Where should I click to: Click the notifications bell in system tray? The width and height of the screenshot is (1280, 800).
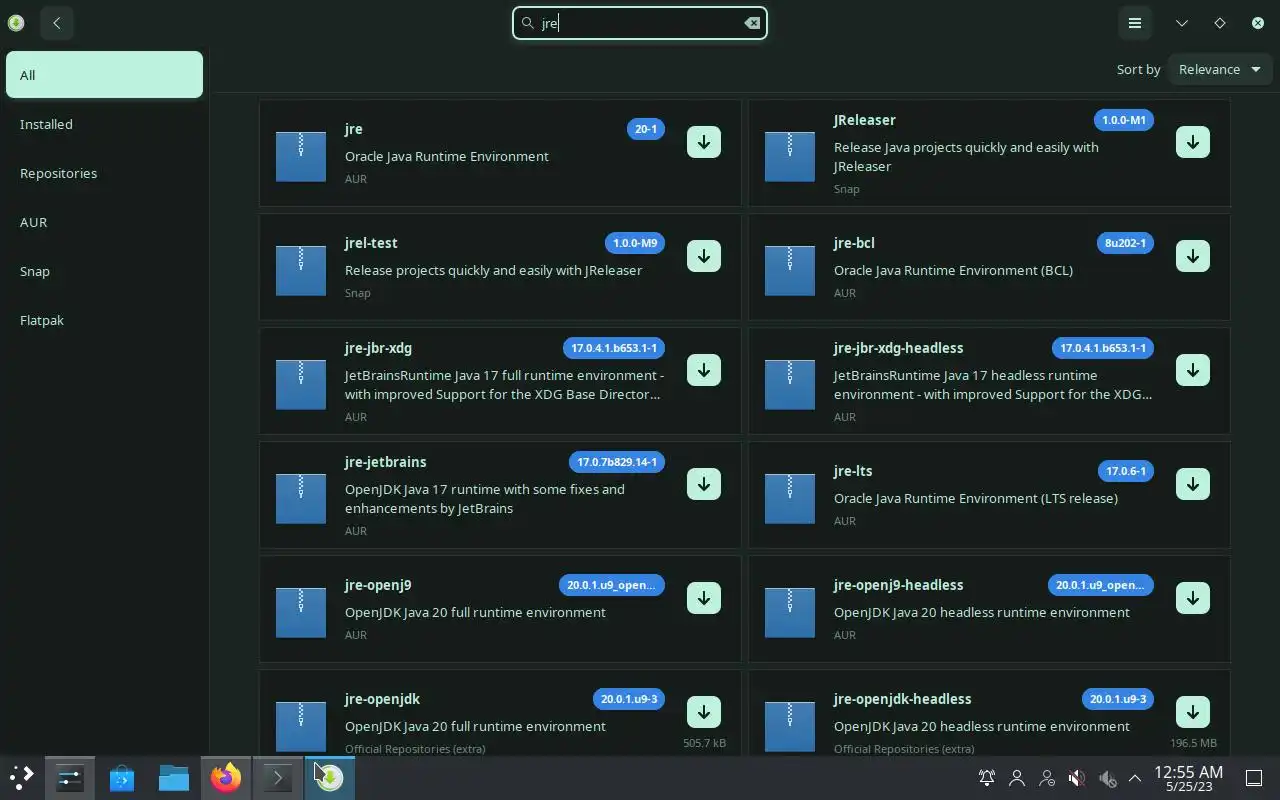987,777
